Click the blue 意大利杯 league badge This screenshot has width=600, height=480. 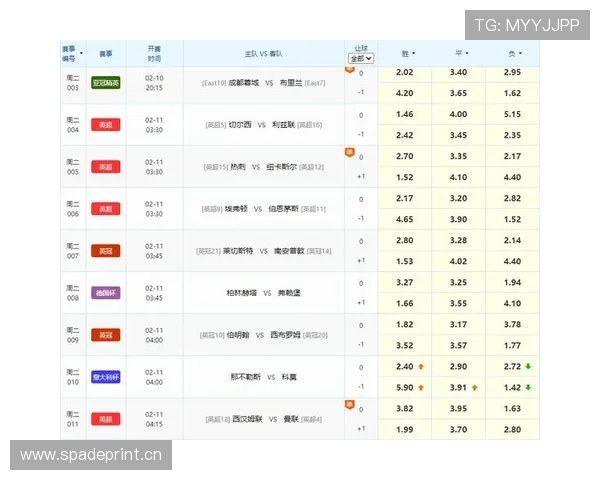(106, 377)
